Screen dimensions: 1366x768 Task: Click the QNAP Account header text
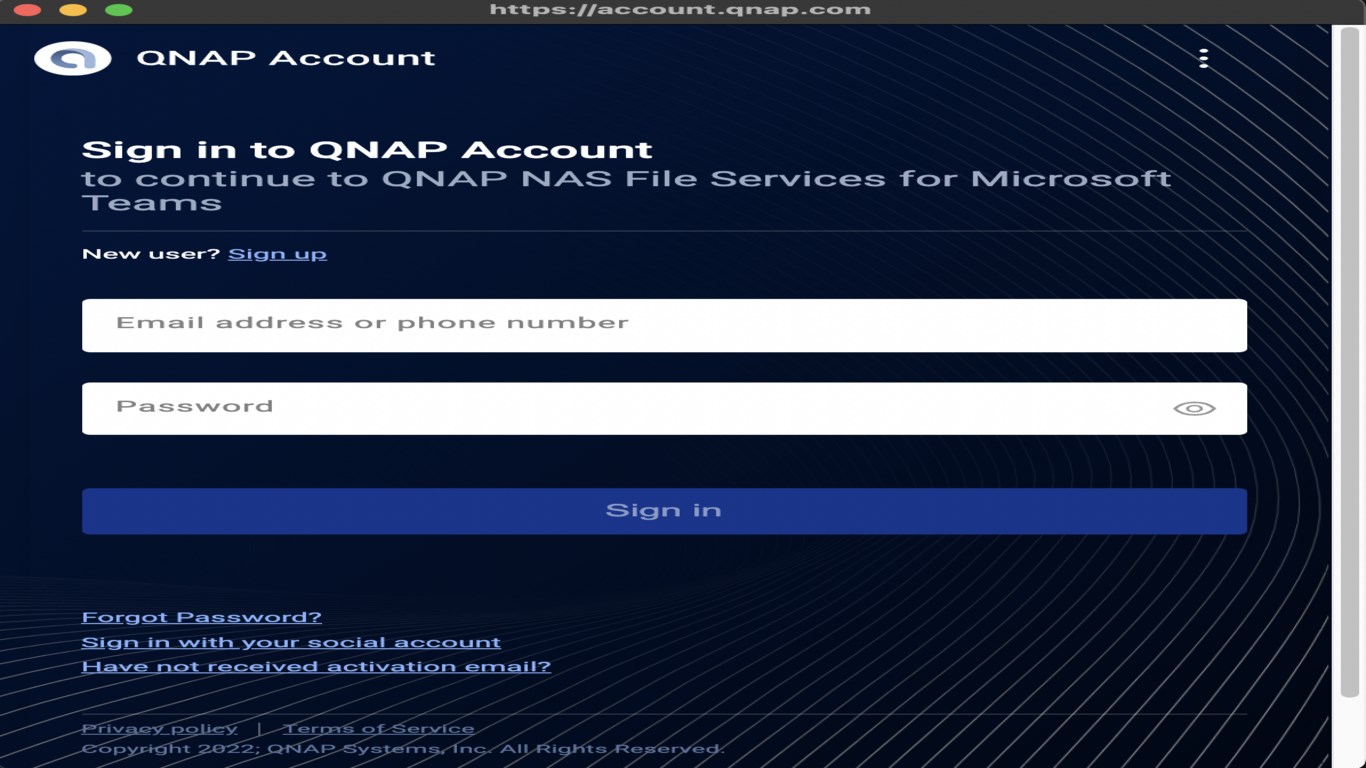pos(286,58)
